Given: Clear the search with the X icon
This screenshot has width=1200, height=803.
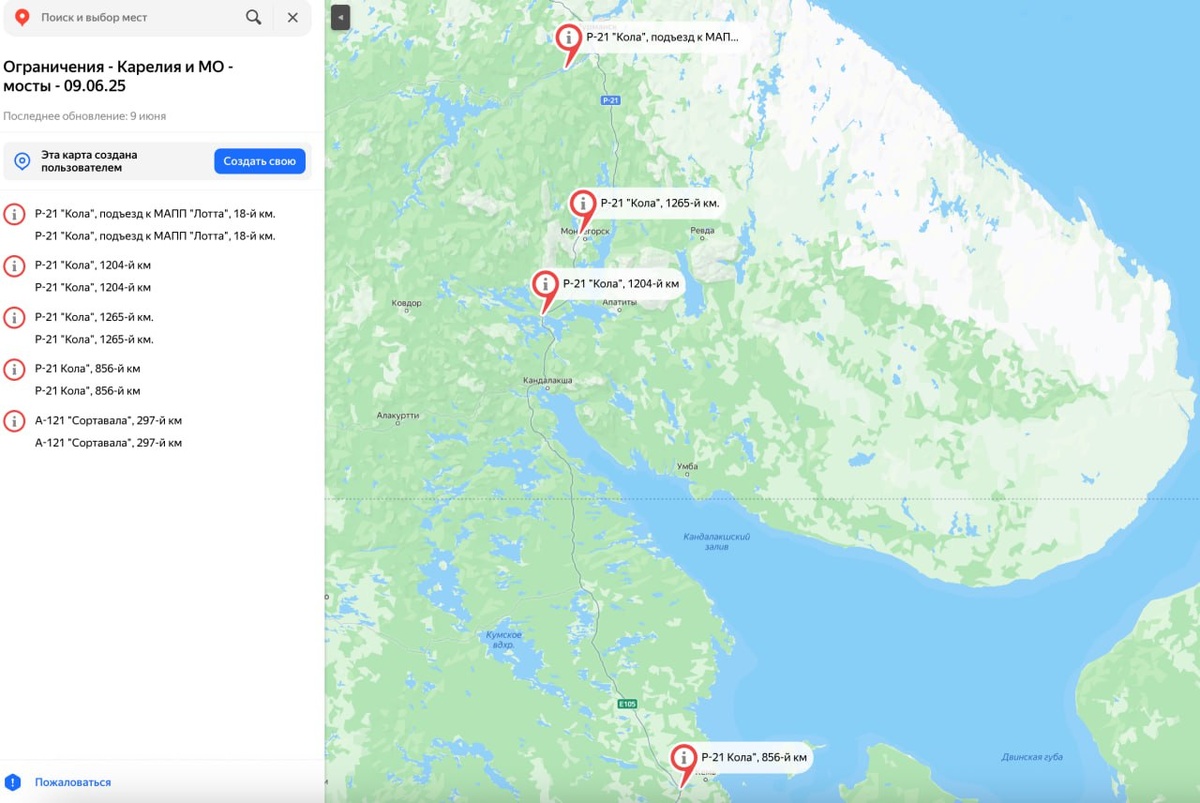Looking at the screenshot, I should 292,17.
